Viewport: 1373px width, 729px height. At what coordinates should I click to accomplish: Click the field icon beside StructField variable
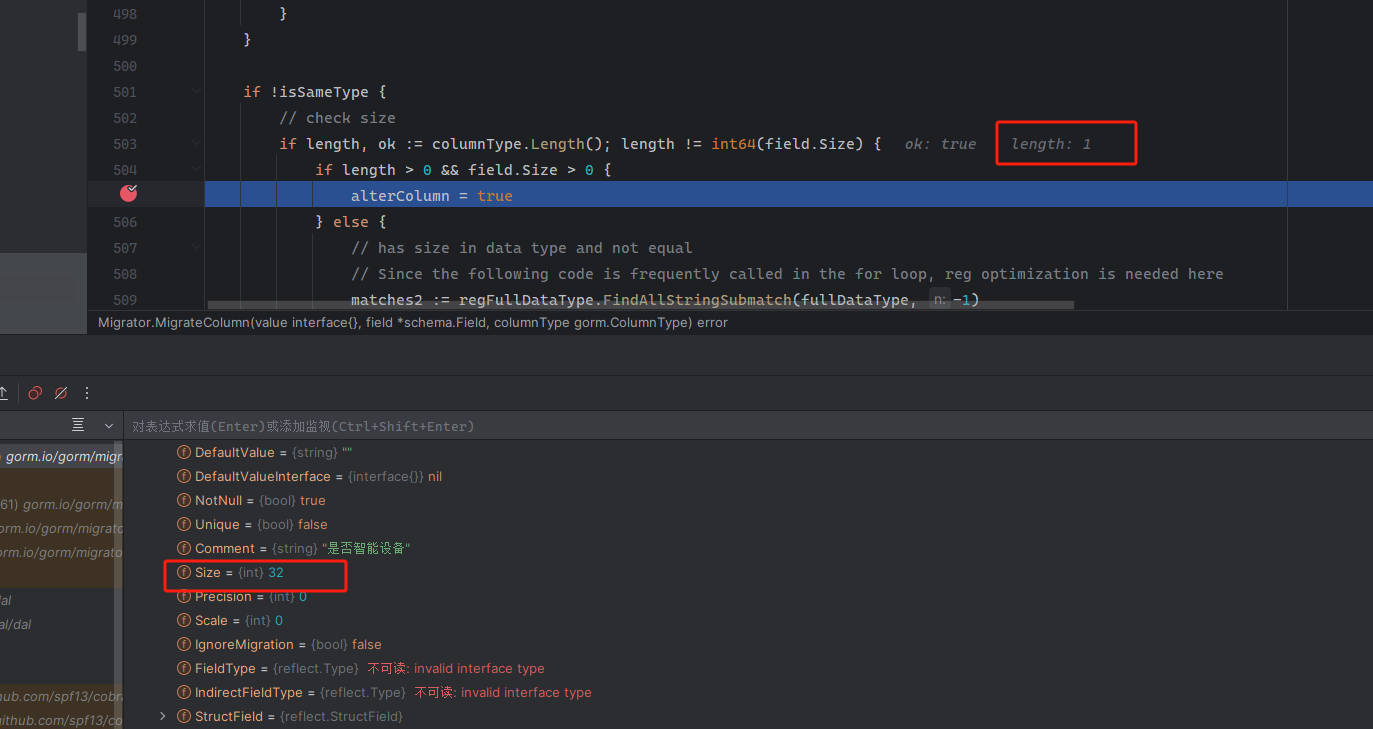[x=183, y=716]
